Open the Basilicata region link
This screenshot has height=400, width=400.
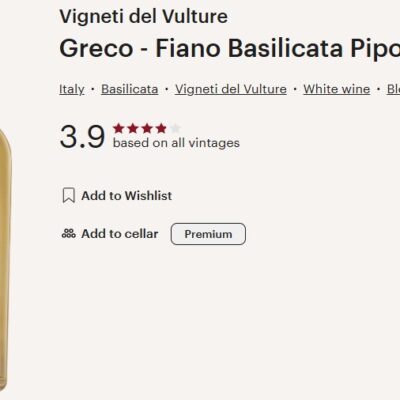click(130, 89)
